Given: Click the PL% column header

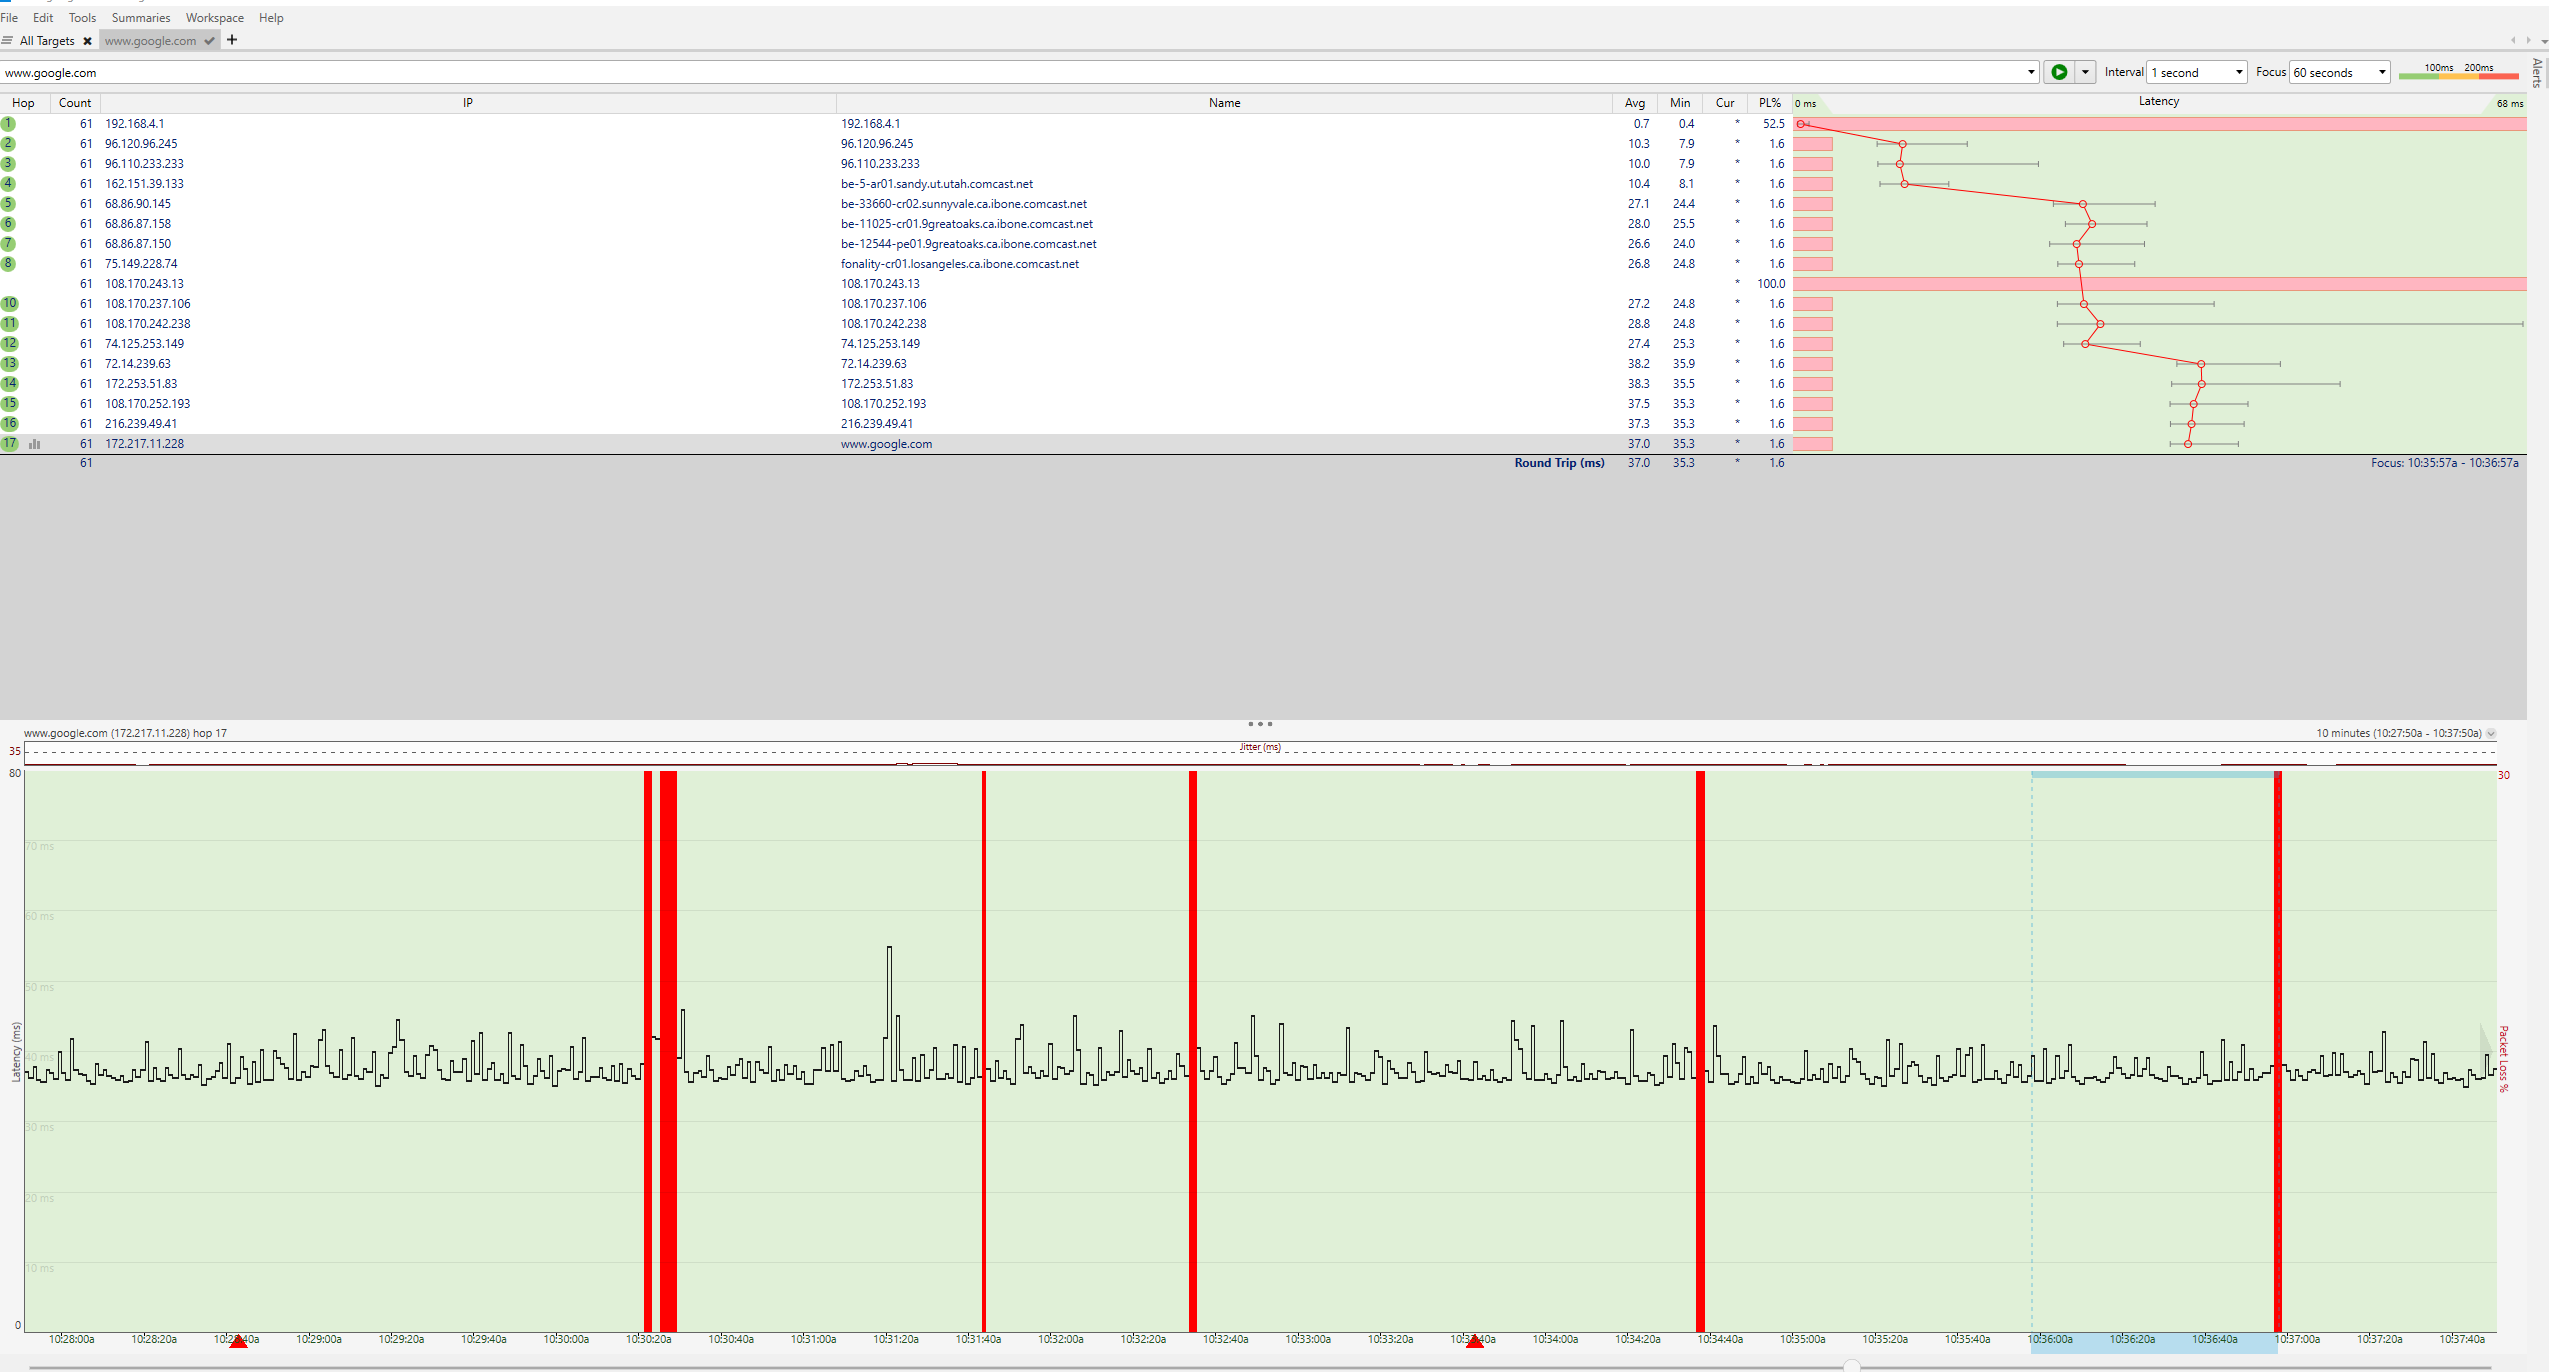Looking at the screenshot, I should [1769, 103].
